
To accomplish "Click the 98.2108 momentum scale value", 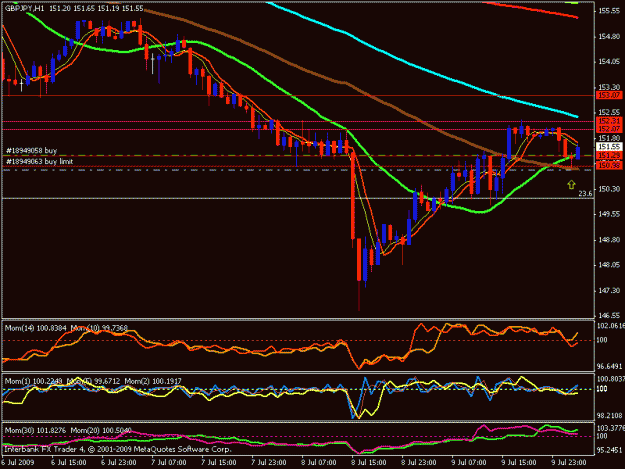I will tap(610, 415).
